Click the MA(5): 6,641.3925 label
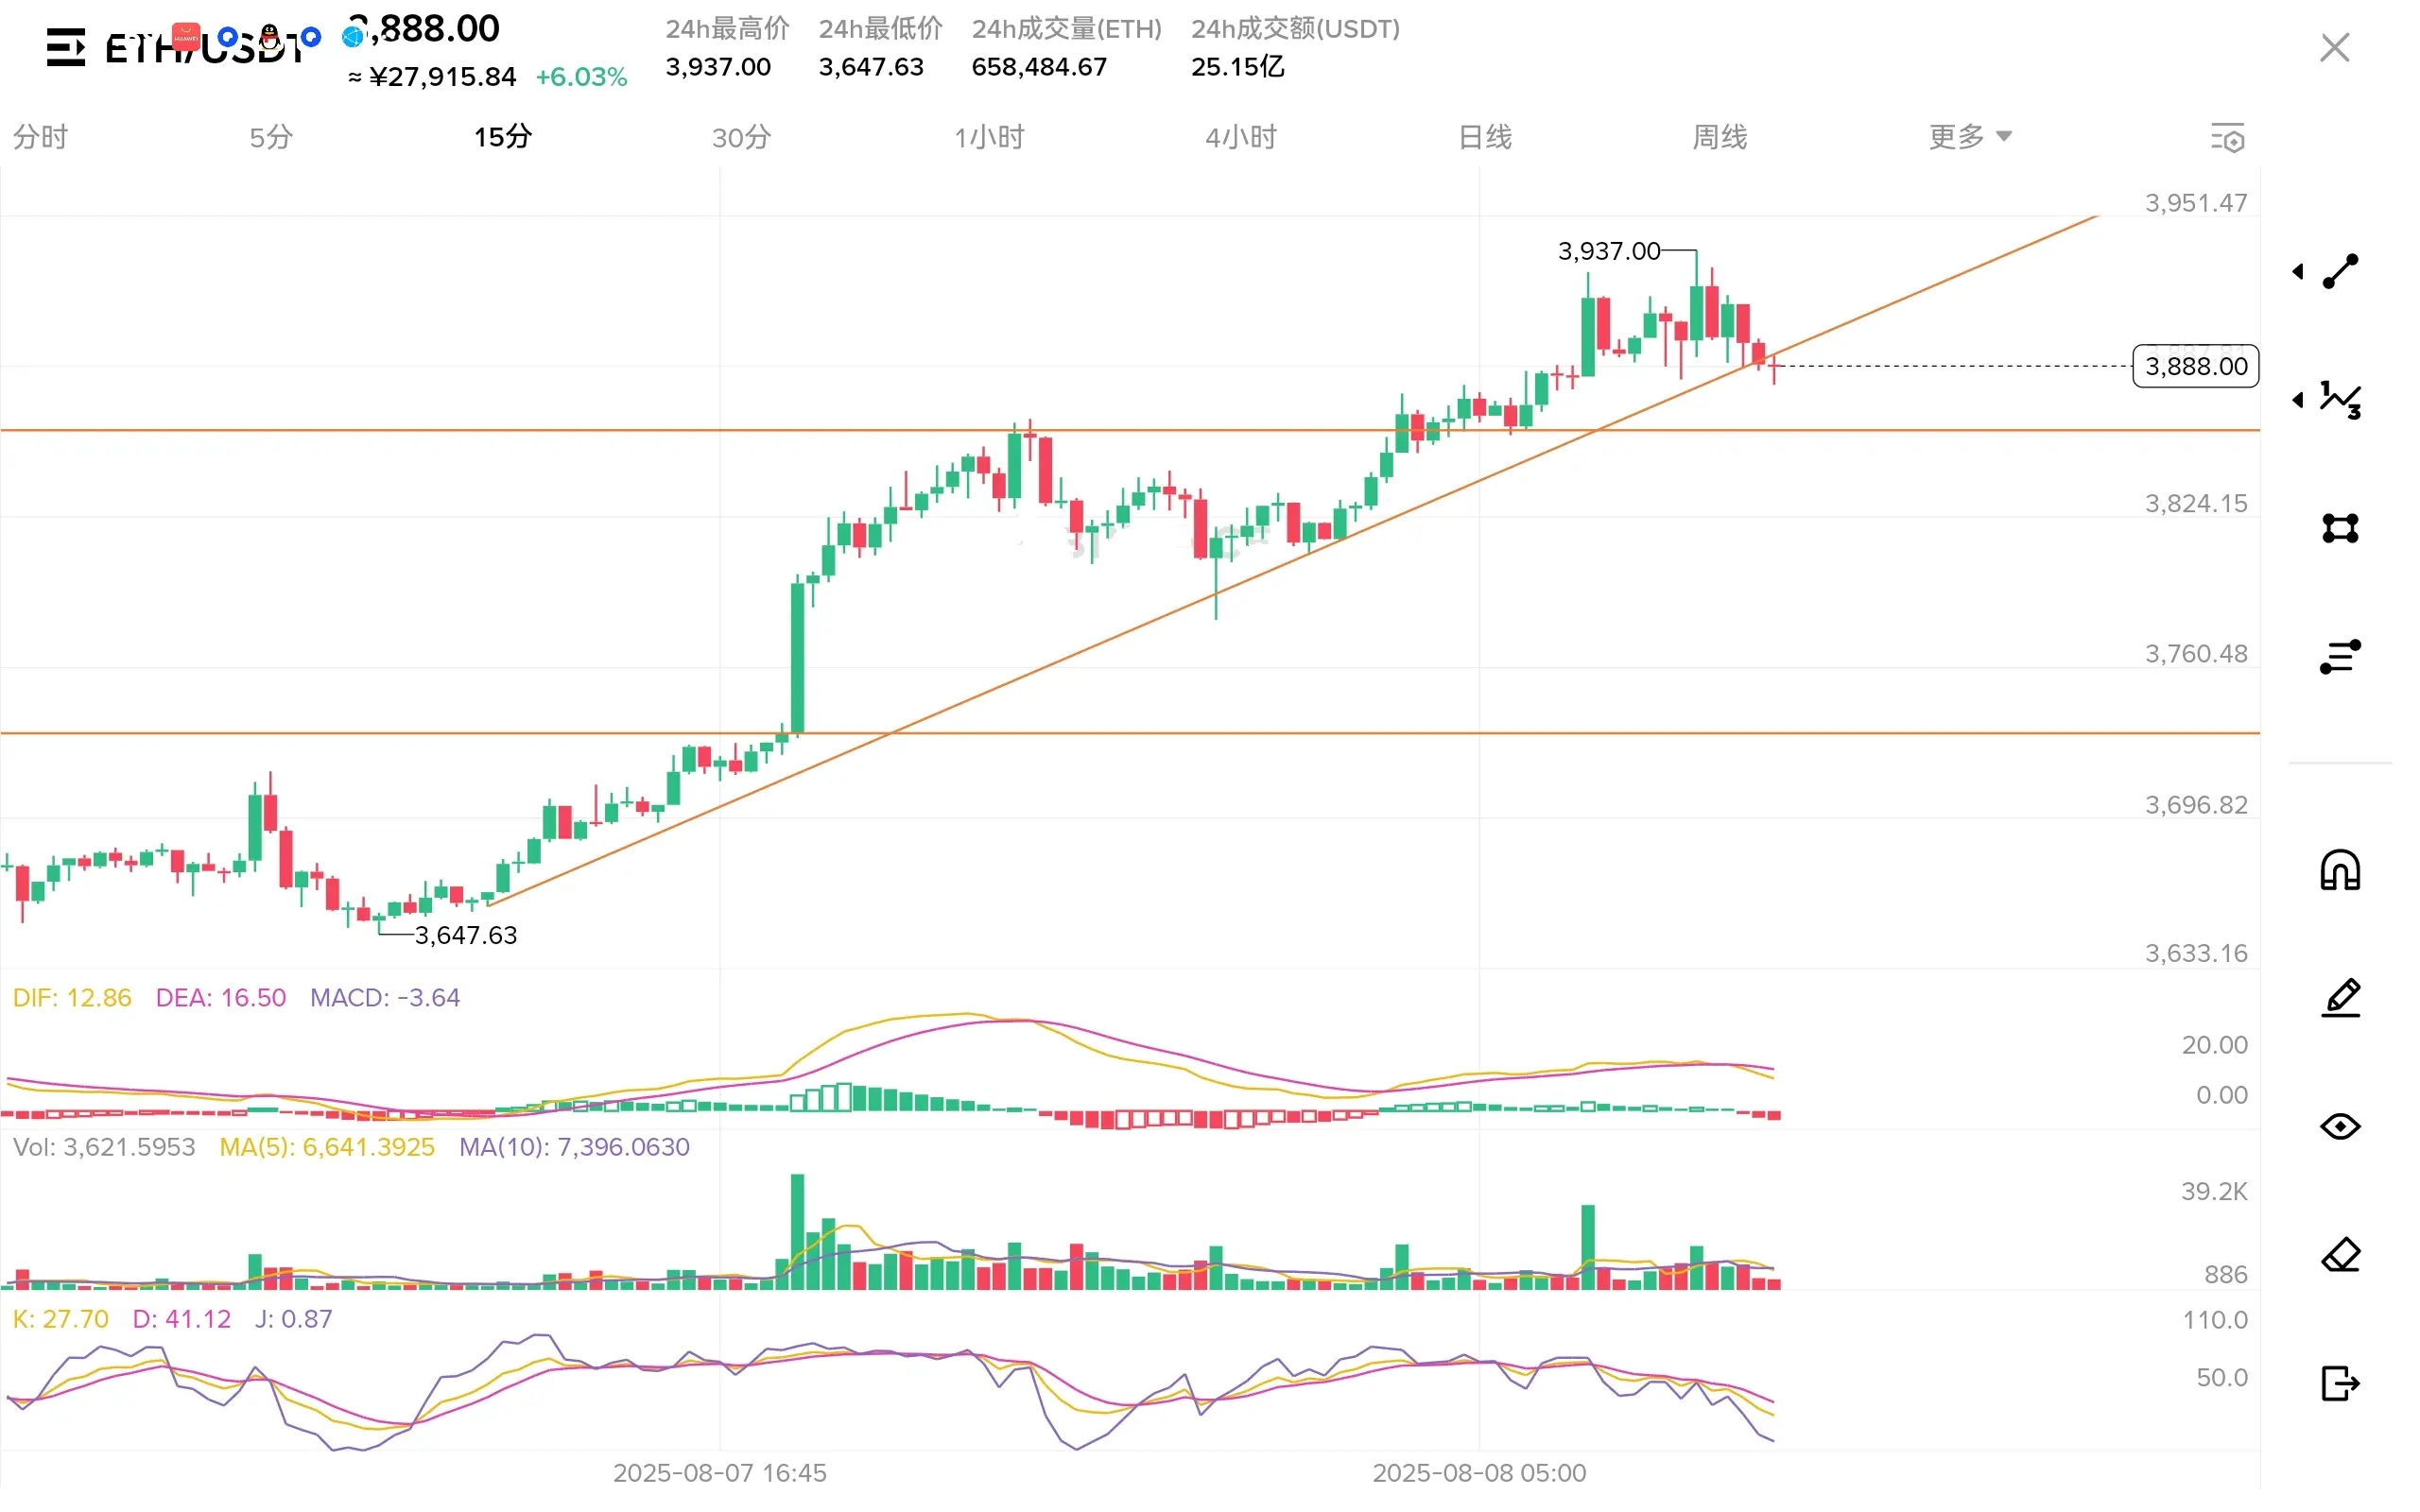 [327, 1147]
